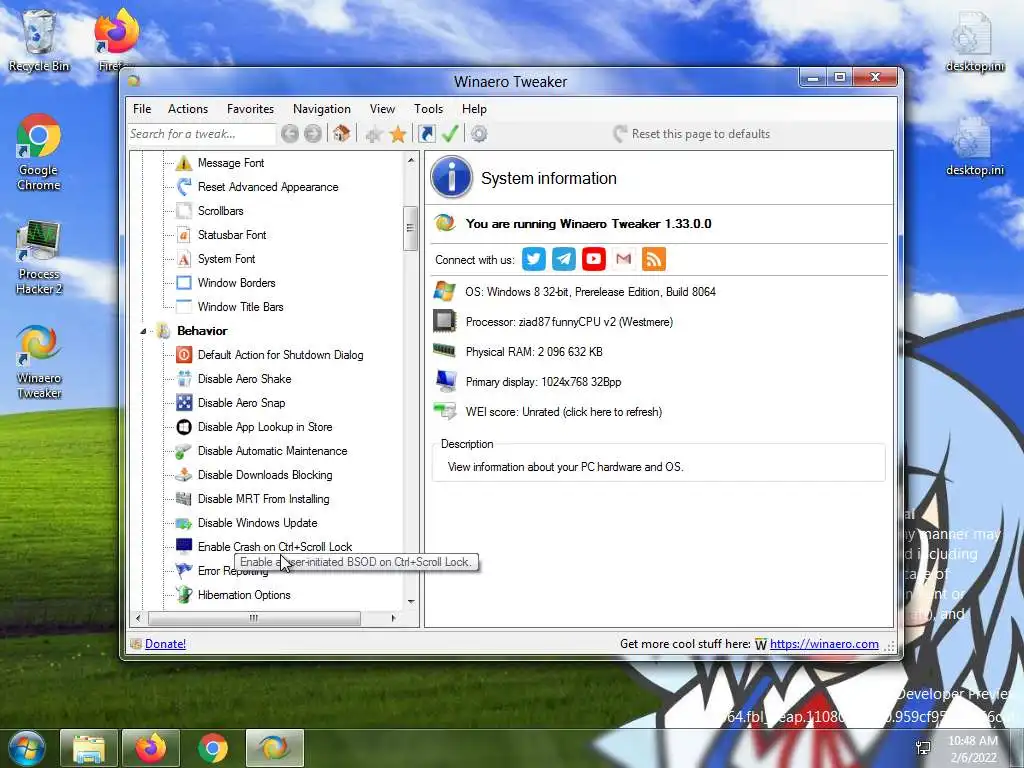1024x768 pixels.
Task: Open Winaero Telegram channel icon
Action: point(564,259)
